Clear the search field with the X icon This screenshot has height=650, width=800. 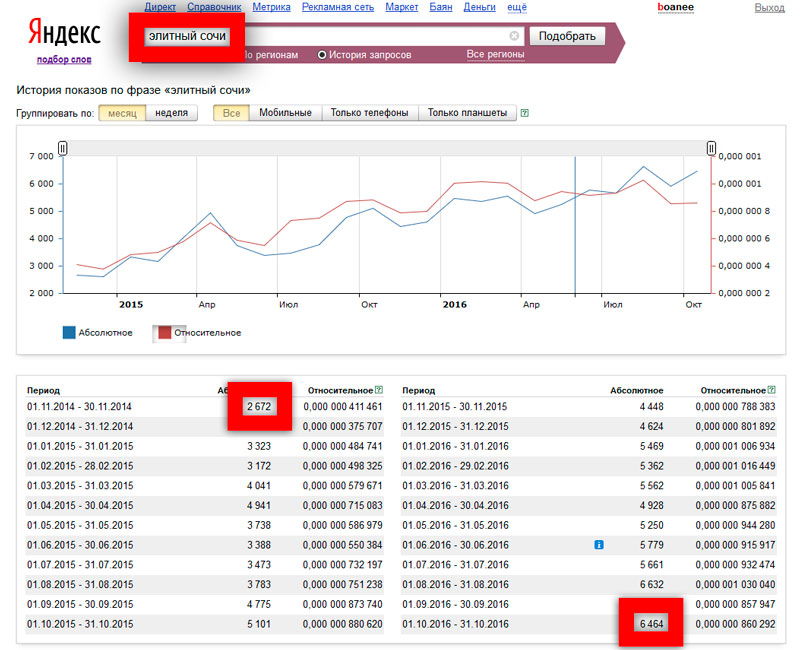514,36
